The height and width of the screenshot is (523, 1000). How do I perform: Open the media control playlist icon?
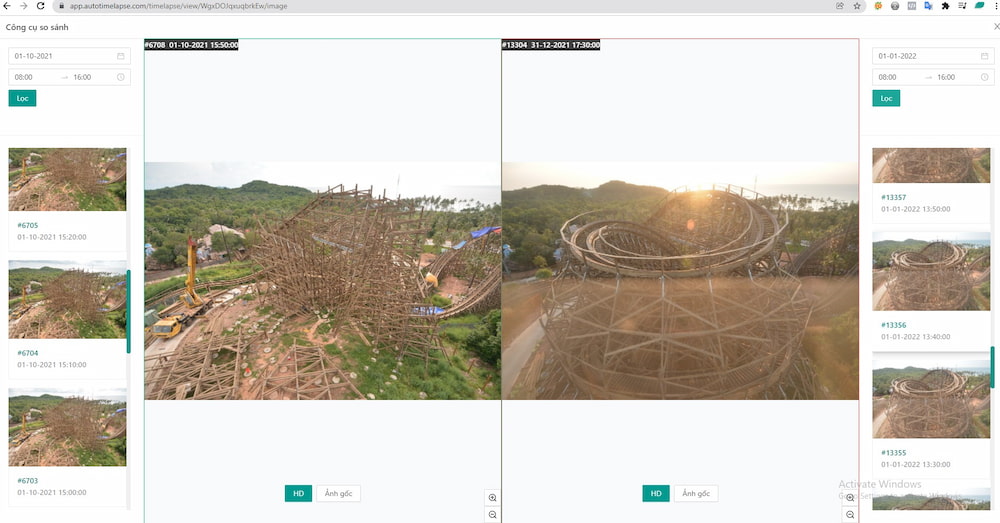click(962, 6)
